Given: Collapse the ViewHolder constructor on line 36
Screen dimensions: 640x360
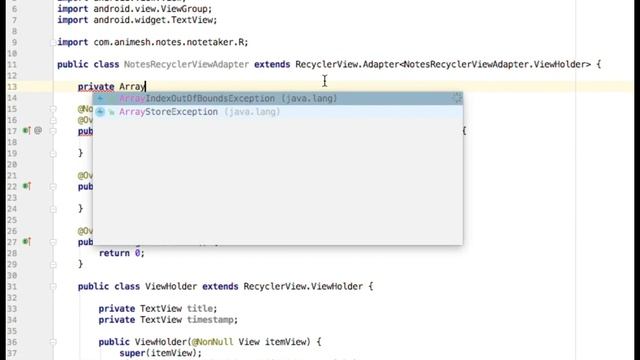Looking at the screenshot, I should click(x=53, y=342).
